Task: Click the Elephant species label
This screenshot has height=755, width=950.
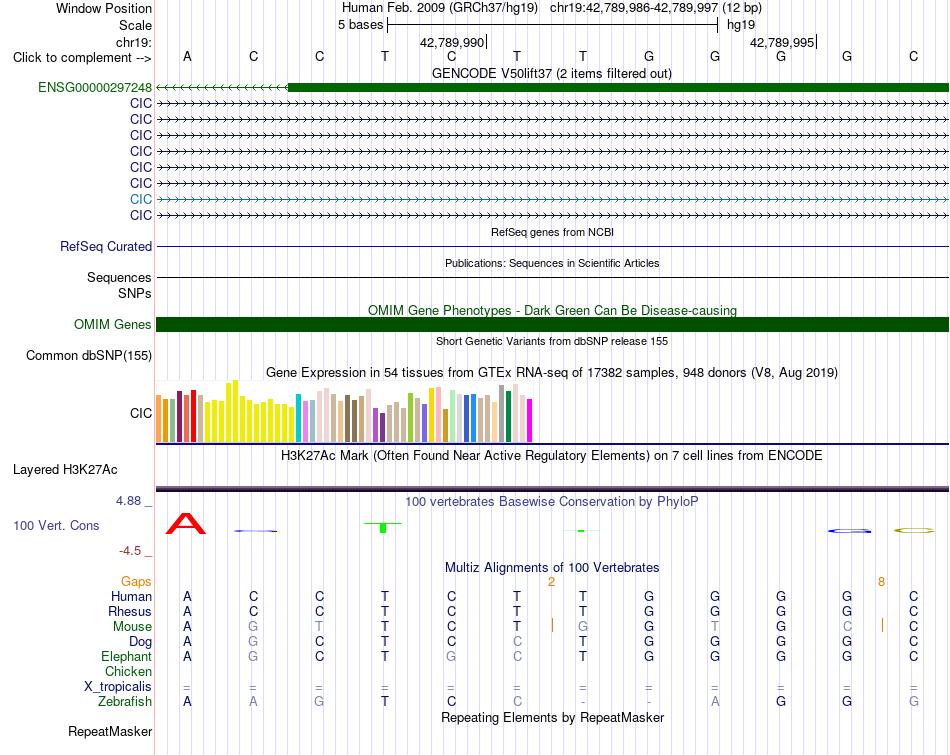Action: click(x=126, y=657)
